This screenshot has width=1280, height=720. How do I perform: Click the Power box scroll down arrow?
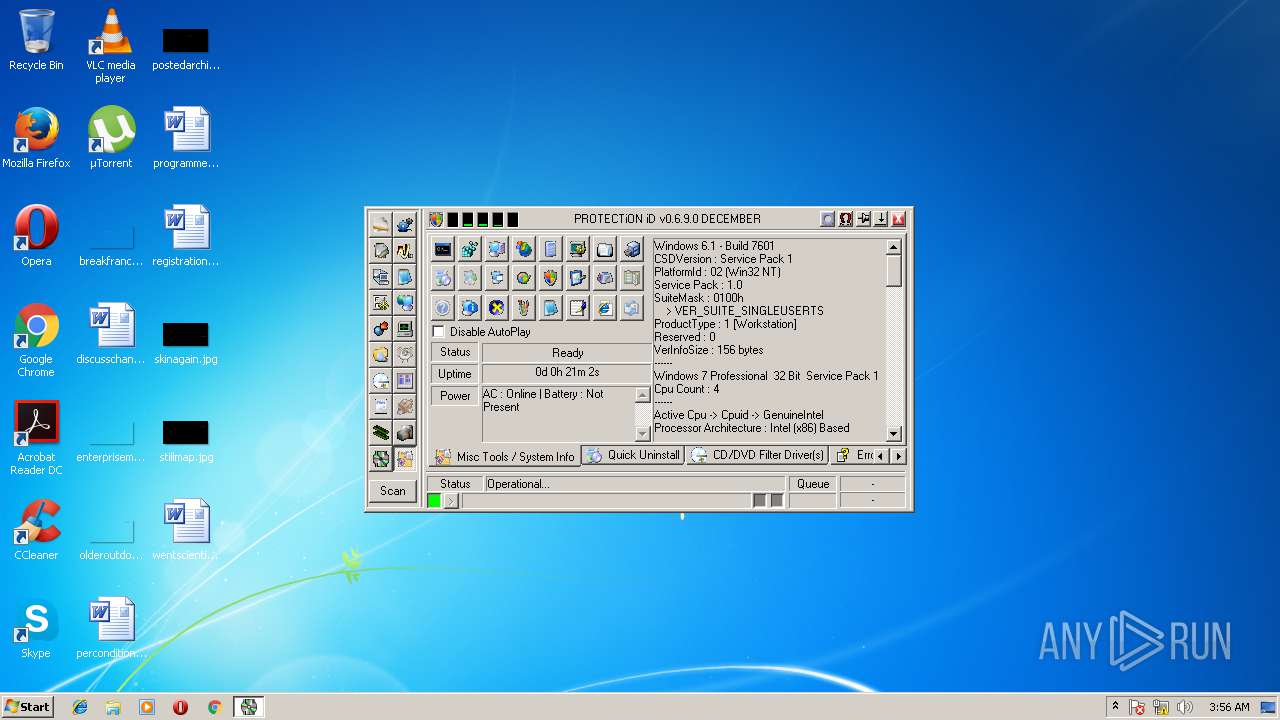[x=643, y=434]
